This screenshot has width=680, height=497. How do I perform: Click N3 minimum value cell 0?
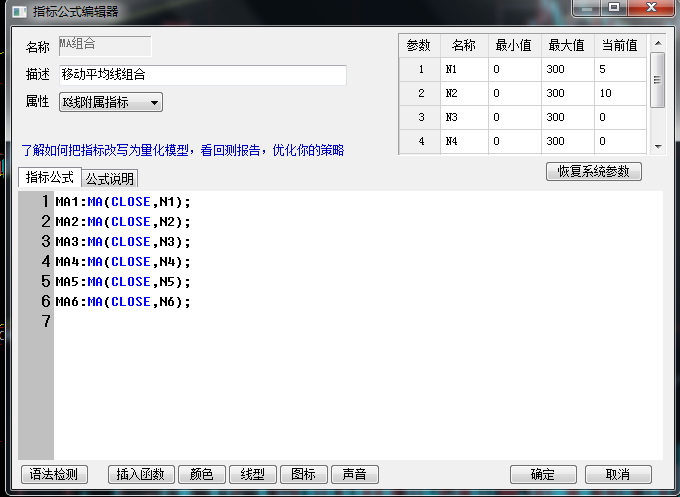tap(515, 117)
